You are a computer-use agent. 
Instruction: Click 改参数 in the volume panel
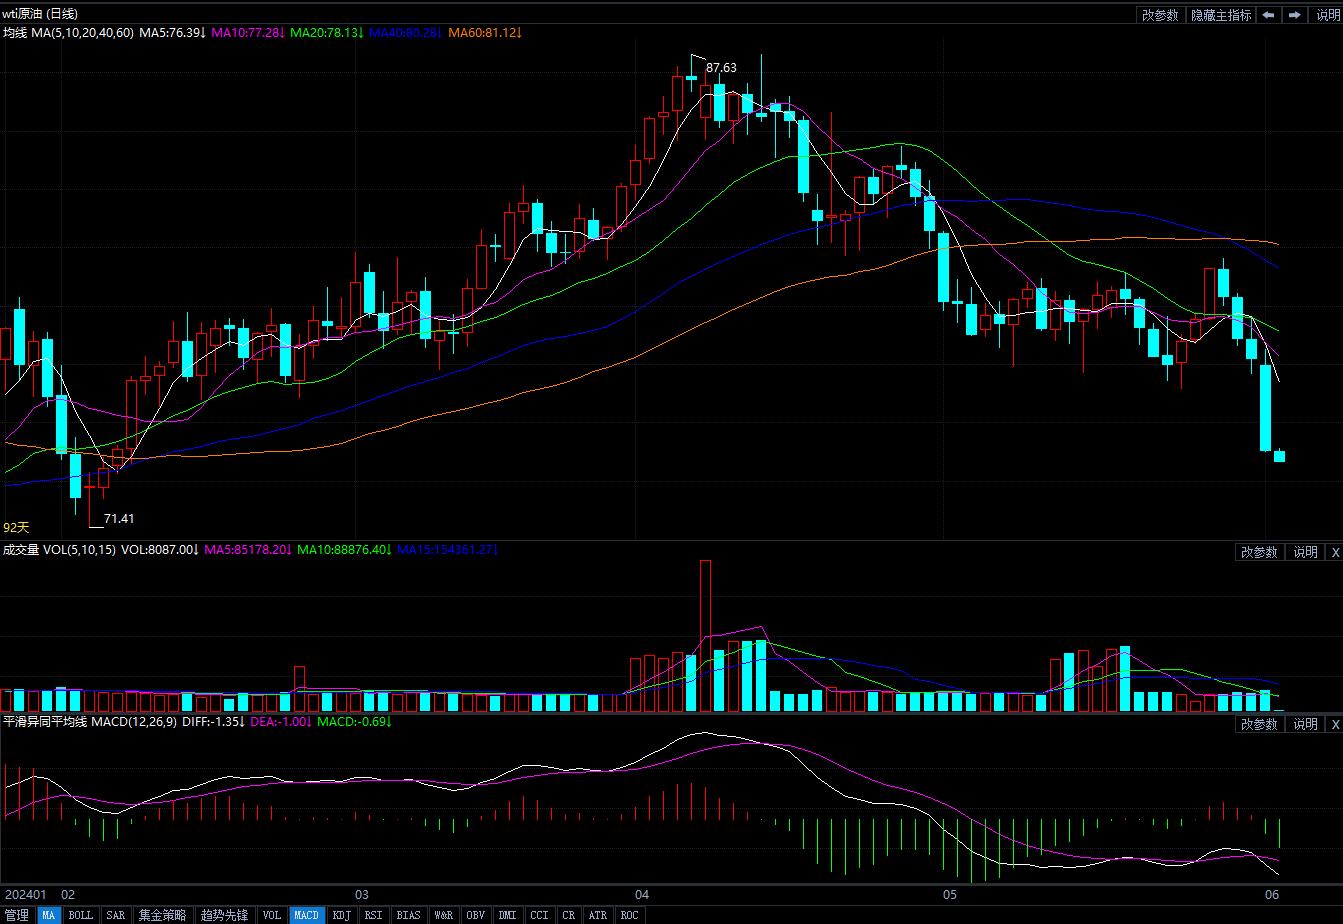click(1259, 552)
